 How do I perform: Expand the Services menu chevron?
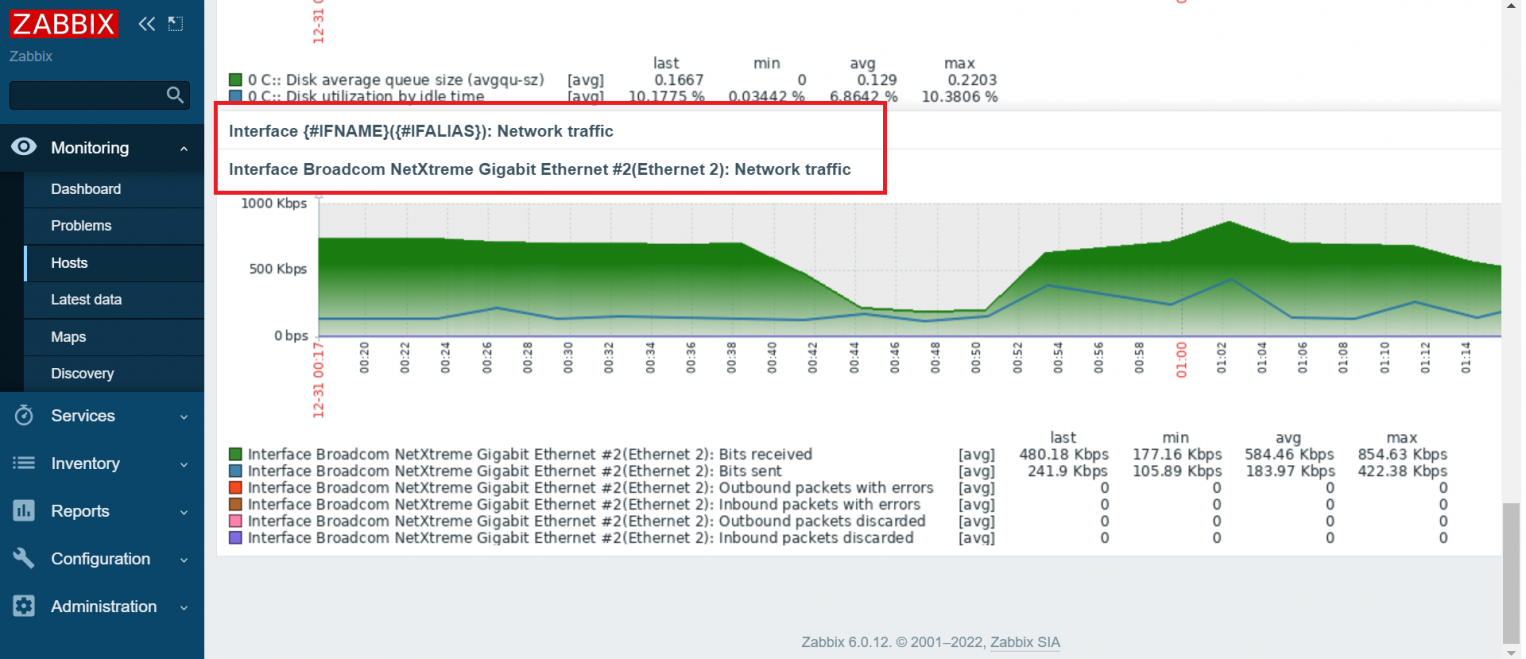pyautogui.click(x=184, y=416)
